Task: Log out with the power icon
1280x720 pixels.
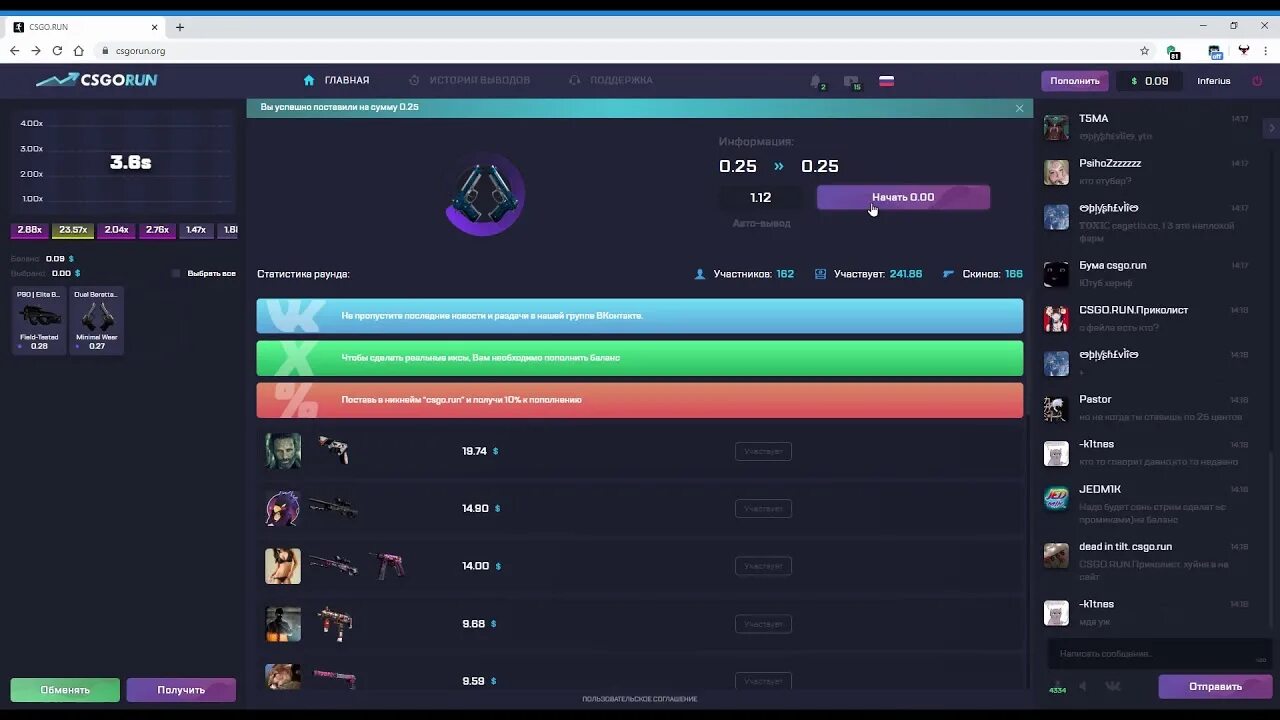Action: (1255, 81)
